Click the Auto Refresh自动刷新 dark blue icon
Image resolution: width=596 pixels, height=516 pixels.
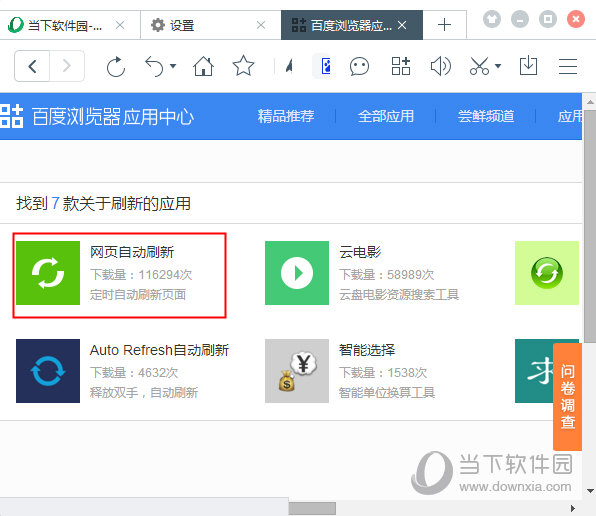[x=48, y=371]
